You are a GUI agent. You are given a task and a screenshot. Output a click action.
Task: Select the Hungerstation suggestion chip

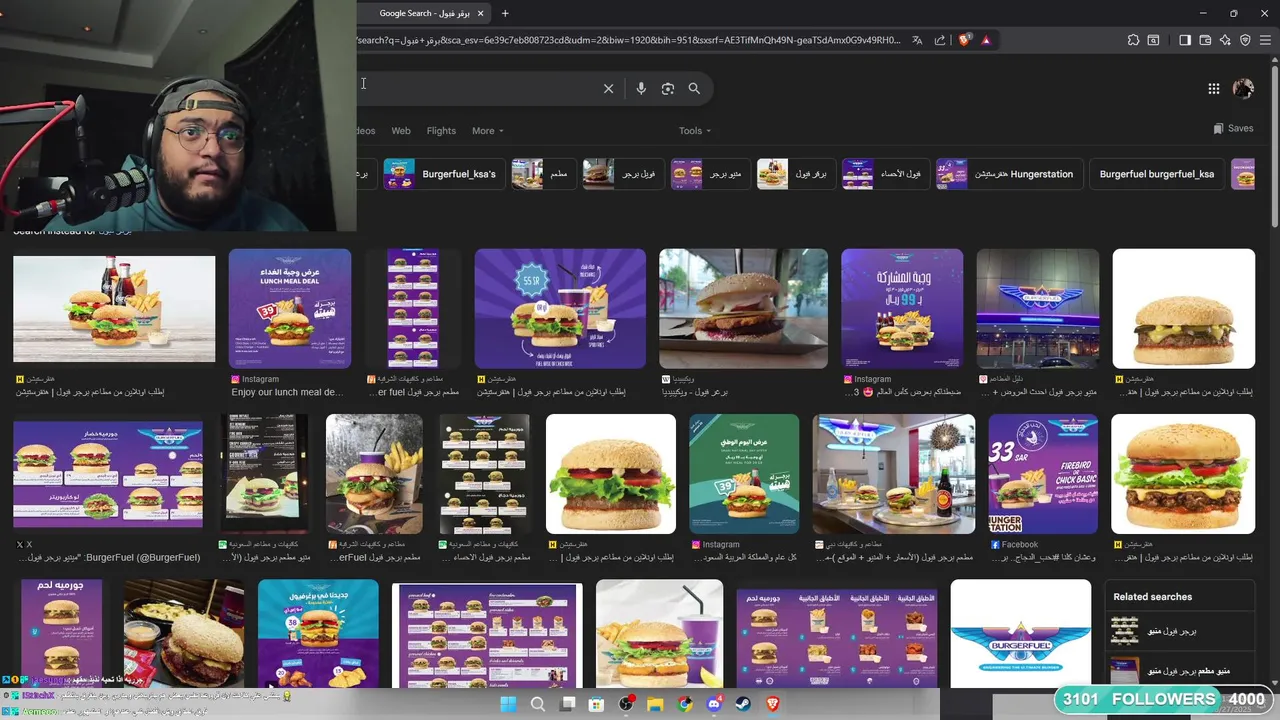1008,174
